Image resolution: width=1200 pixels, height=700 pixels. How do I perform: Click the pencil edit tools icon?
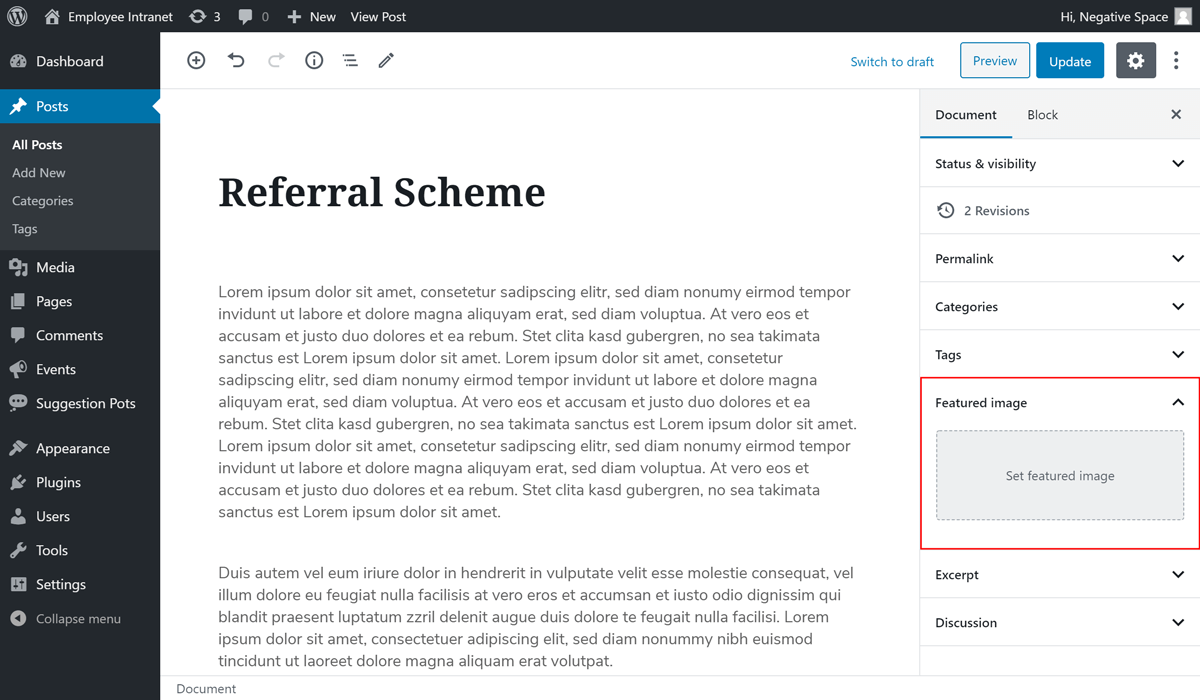[x=386, y=61]
